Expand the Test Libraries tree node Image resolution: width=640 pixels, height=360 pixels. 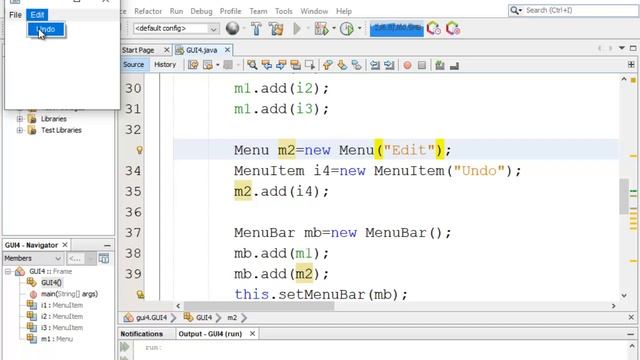tap(20, 130)
